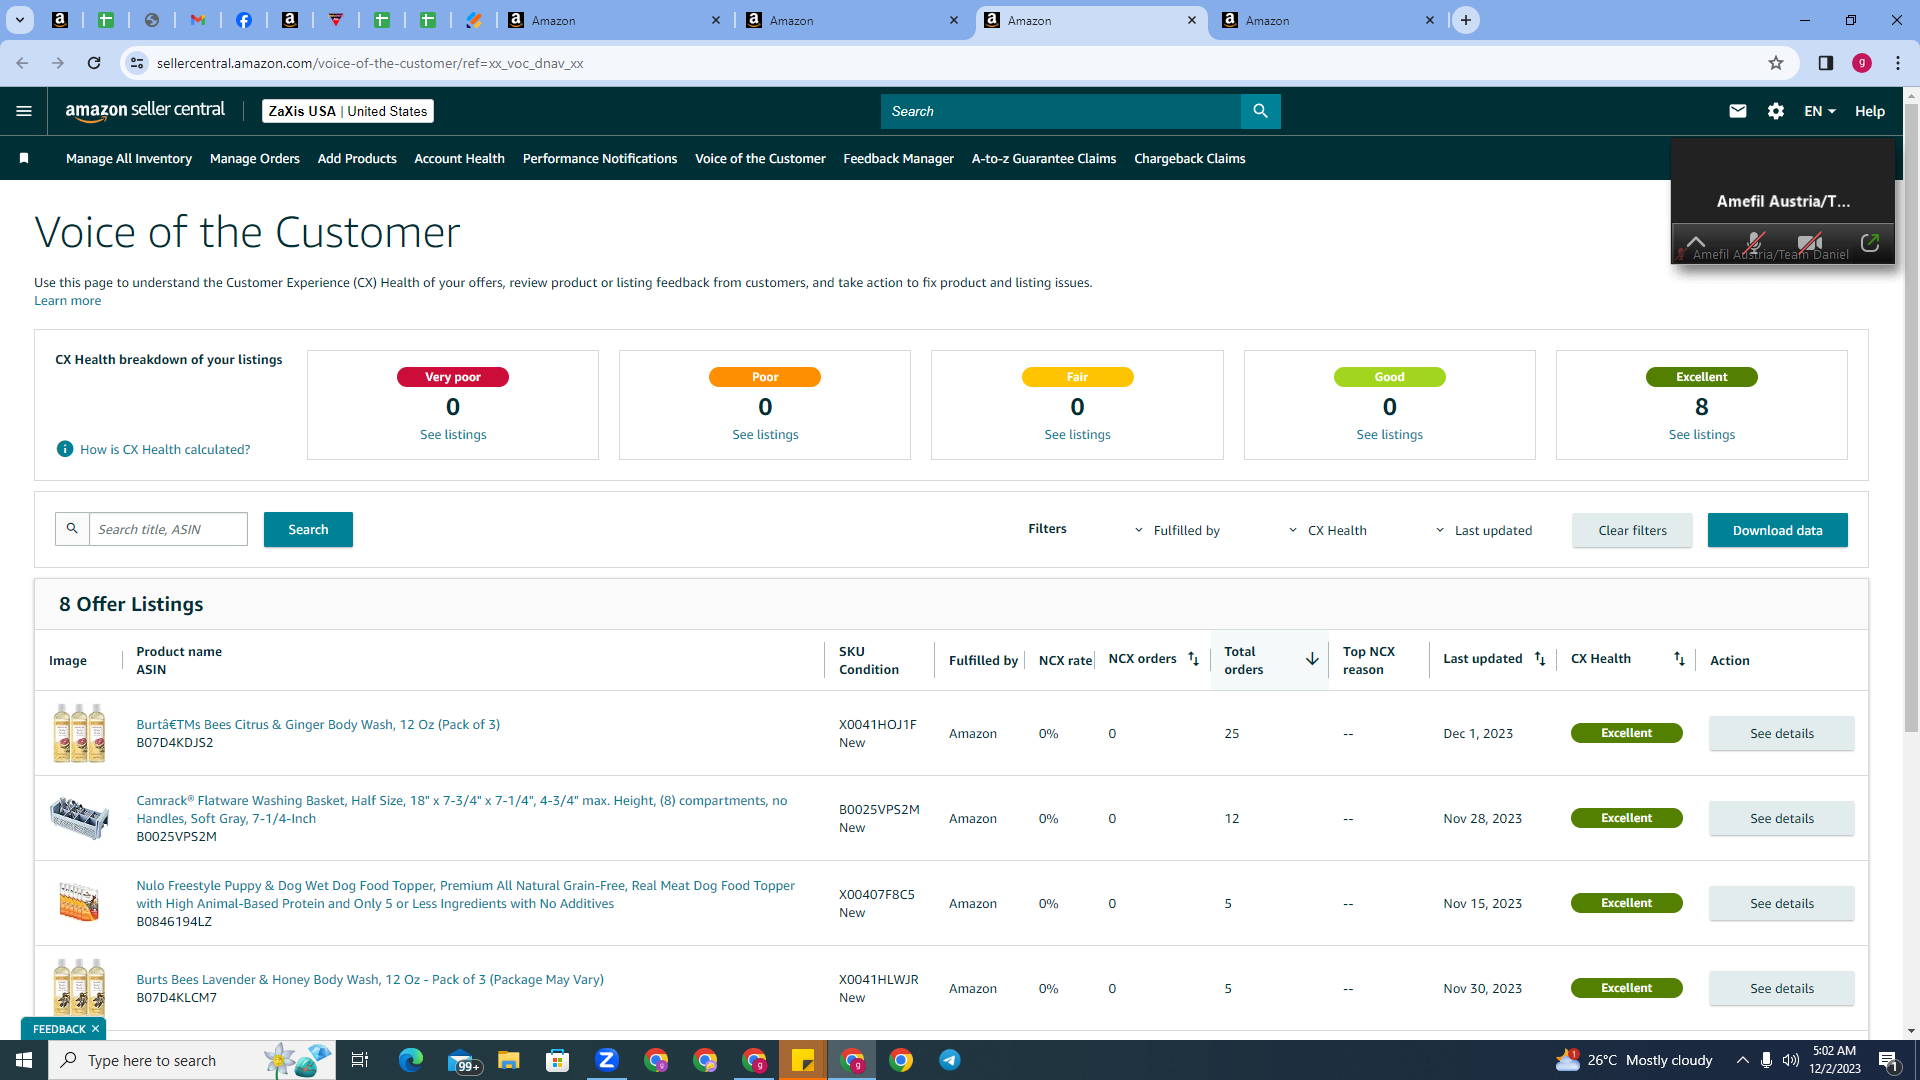Image resolution: width=1920 pixels, height=1080 pixels.
Task: Toggle the Zoom microphone mute
Action: [1754, 242]
